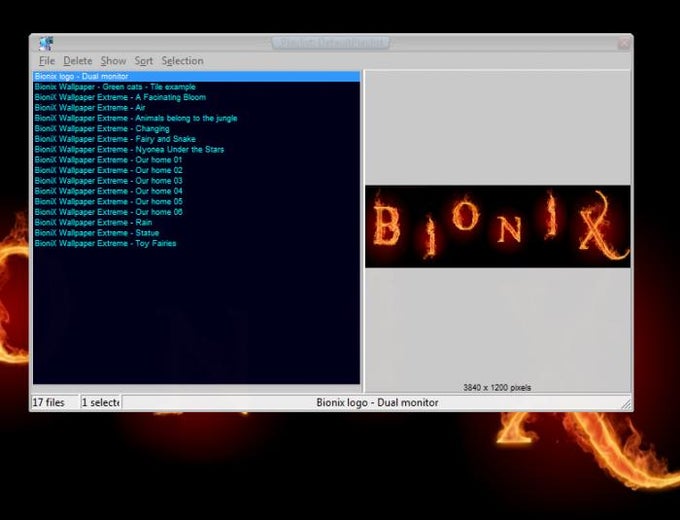Screen dimensions: 680x520
Task: Click the status bar file name 'Bionix logo - Dual monitor'
Action: (377, 402)
